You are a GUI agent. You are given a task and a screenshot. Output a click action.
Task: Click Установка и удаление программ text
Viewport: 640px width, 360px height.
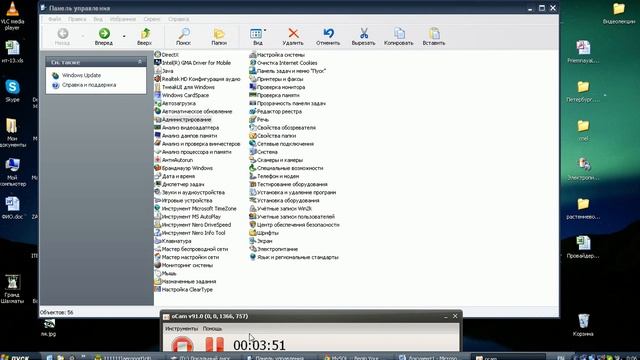297,192
